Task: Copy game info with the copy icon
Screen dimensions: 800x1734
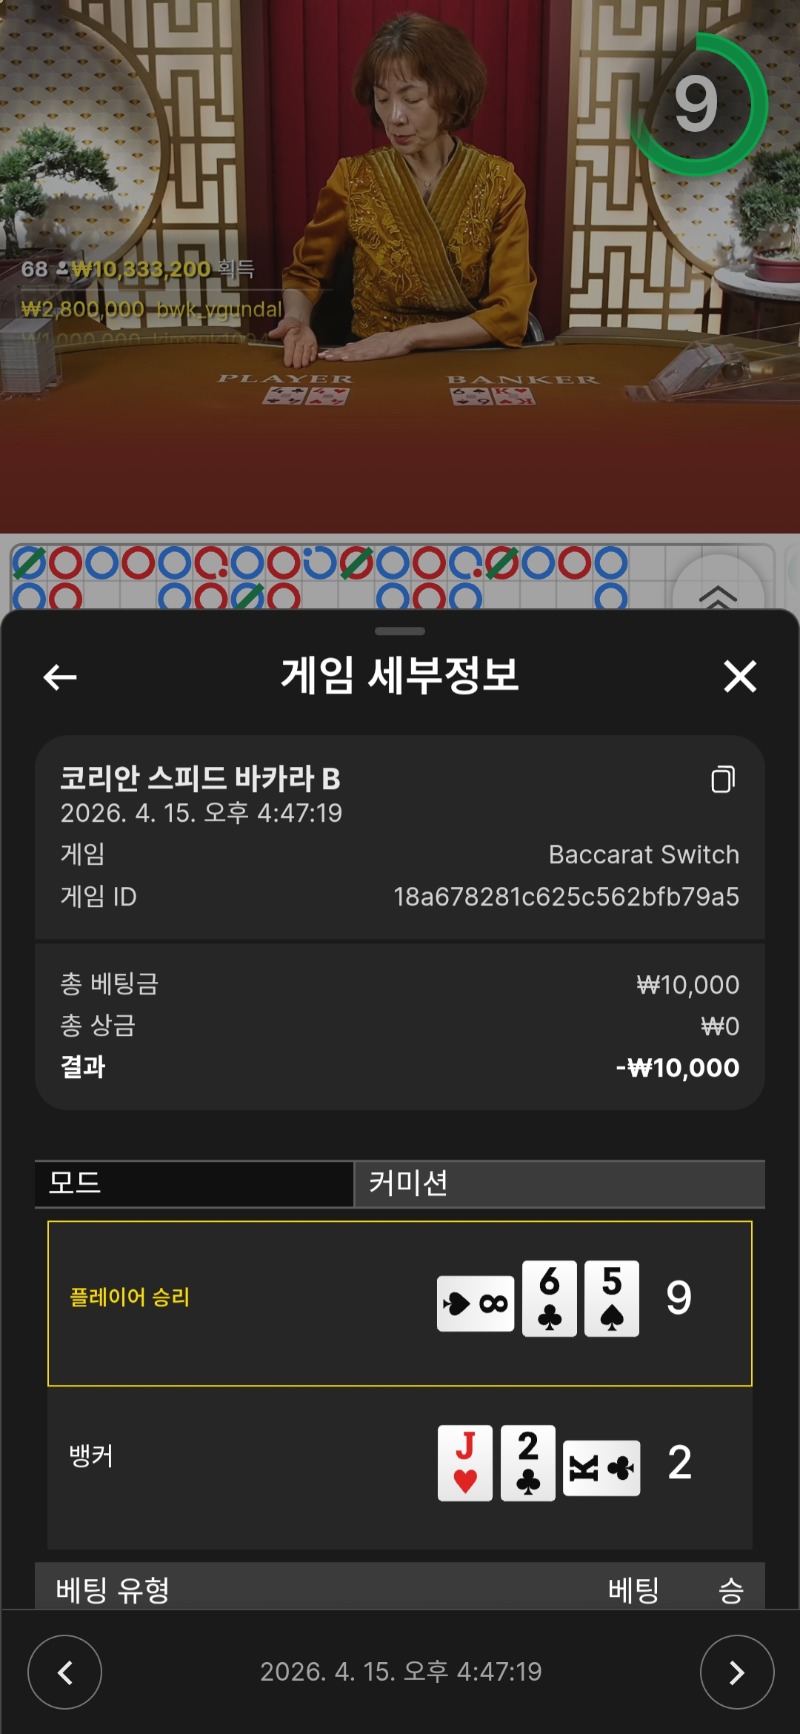Action: coord(723,779)
